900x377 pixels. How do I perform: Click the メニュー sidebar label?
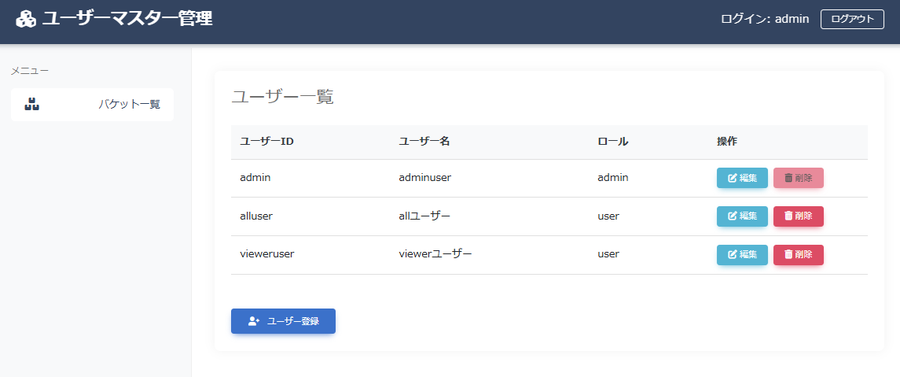click(x=30, y=71)
